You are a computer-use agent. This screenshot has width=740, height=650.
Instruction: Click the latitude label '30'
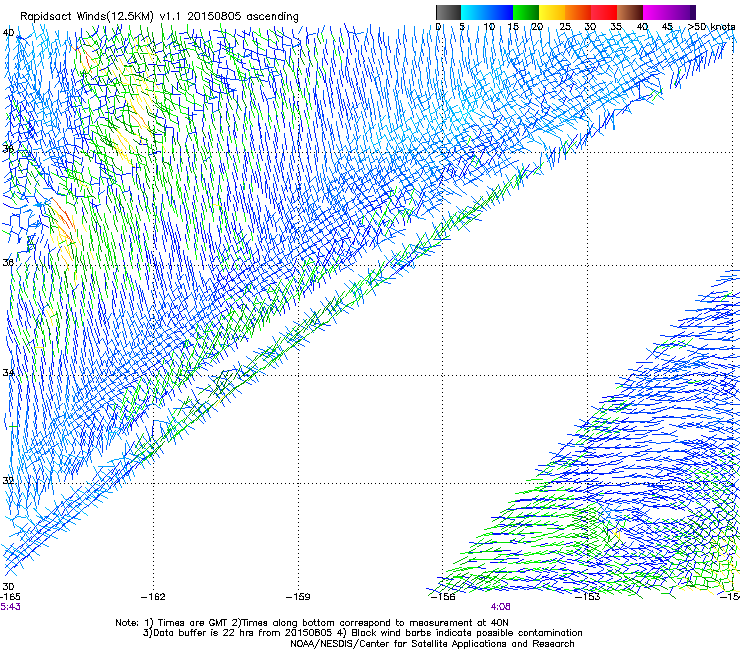8,587
